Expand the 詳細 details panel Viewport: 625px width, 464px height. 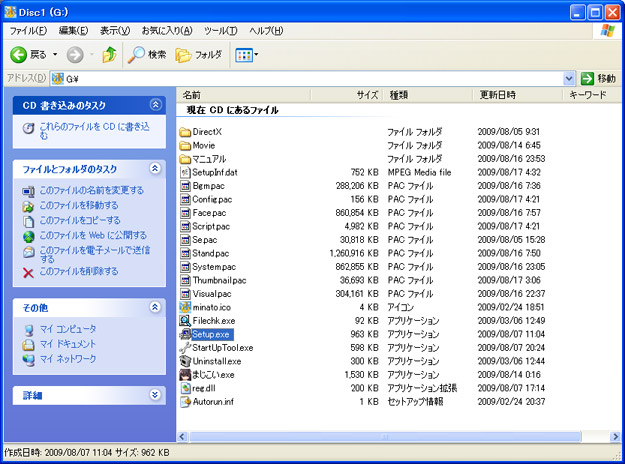pos(155,395)
